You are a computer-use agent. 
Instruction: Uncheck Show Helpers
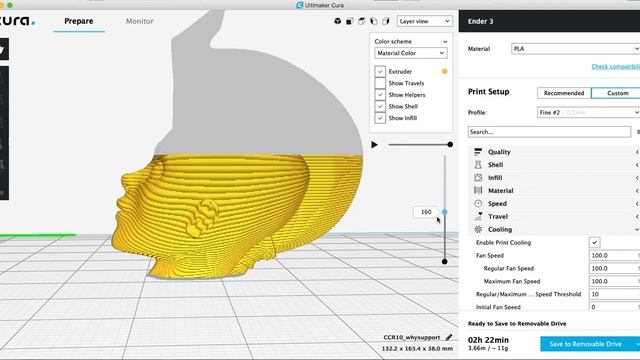(x=380, y=95)
